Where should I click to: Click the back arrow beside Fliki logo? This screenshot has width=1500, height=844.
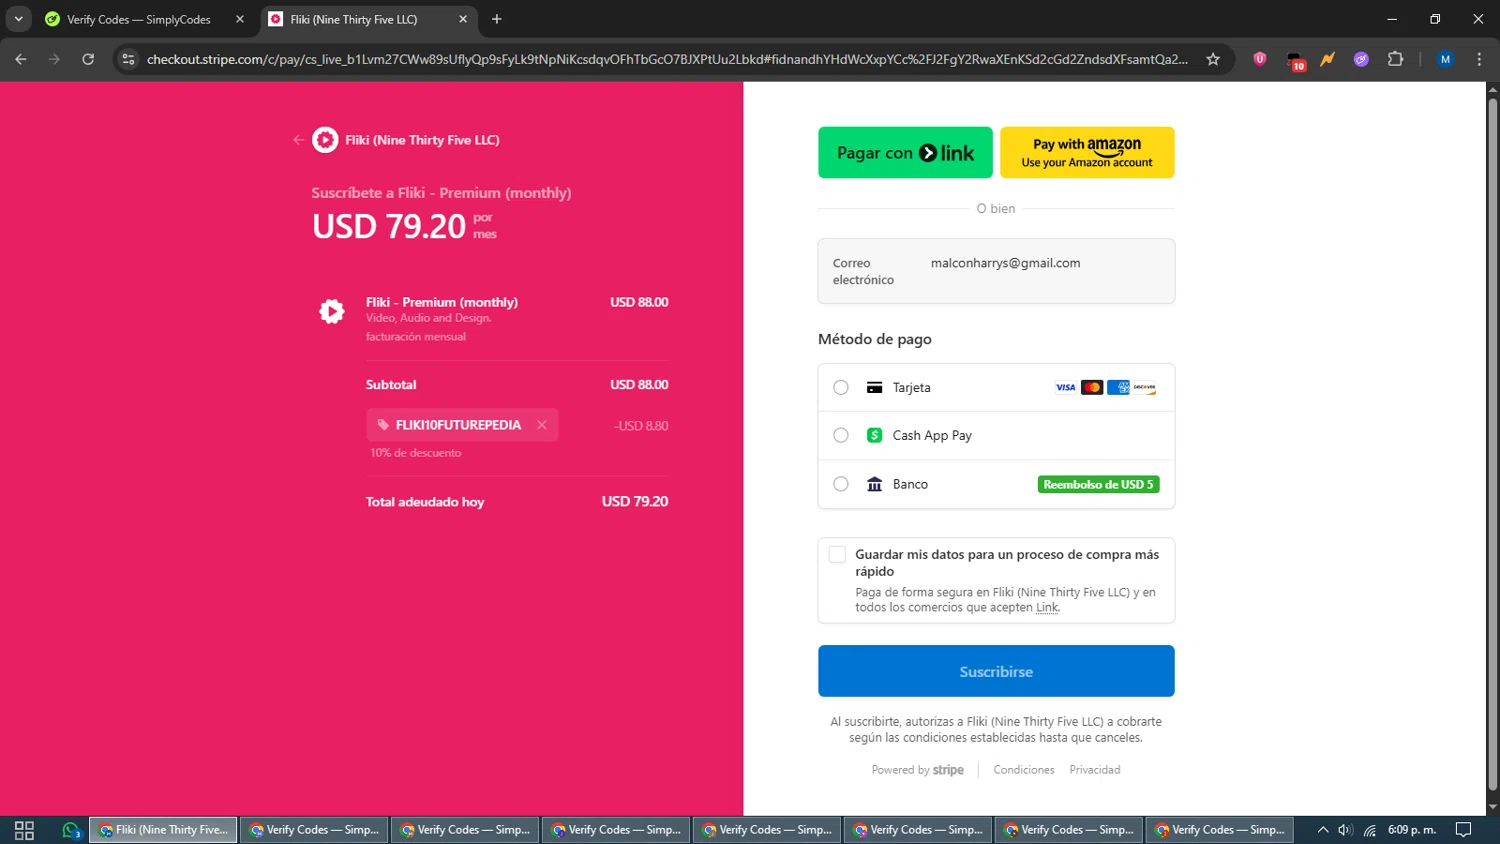tap(298, 140)
